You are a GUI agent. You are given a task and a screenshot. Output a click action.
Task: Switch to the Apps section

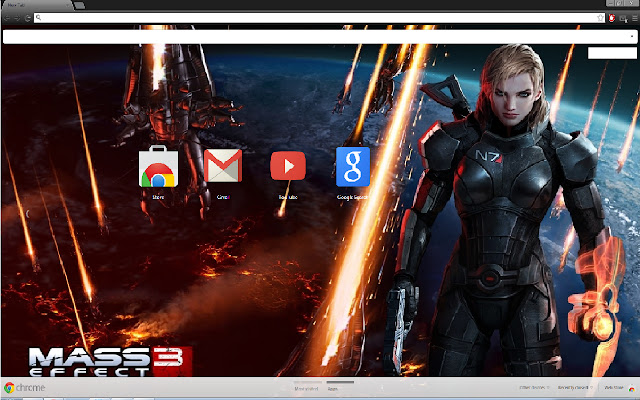tap(333, 389)
